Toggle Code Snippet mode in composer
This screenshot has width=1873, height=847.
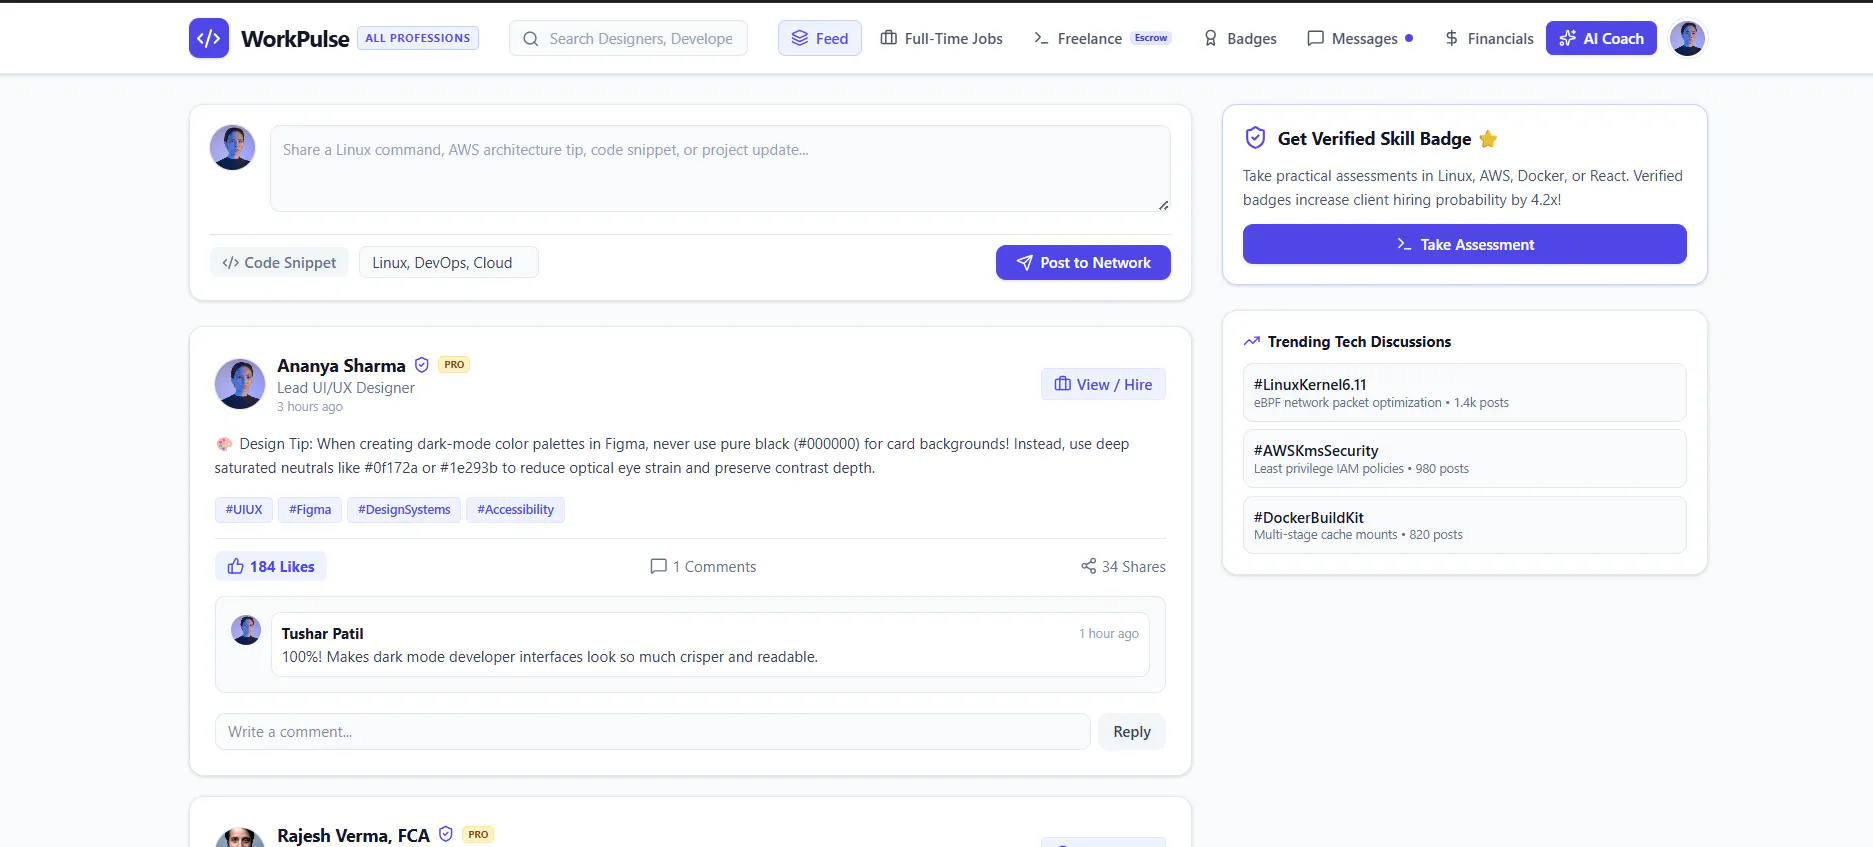(x=279, y=262)
